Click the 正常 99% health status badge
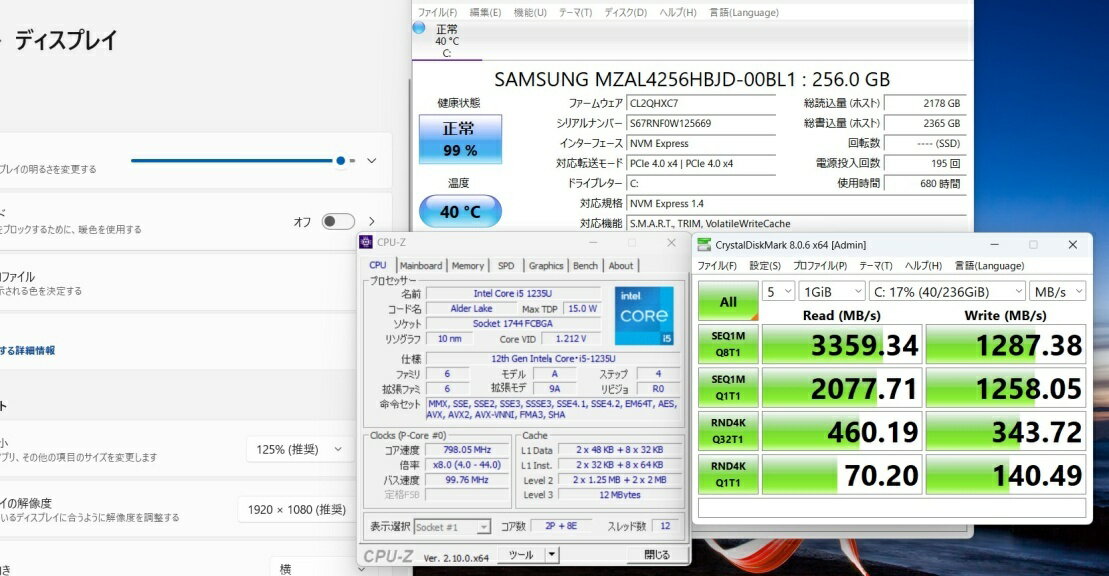The width and height of the screenshot is (1109, 576). [459, 139]
